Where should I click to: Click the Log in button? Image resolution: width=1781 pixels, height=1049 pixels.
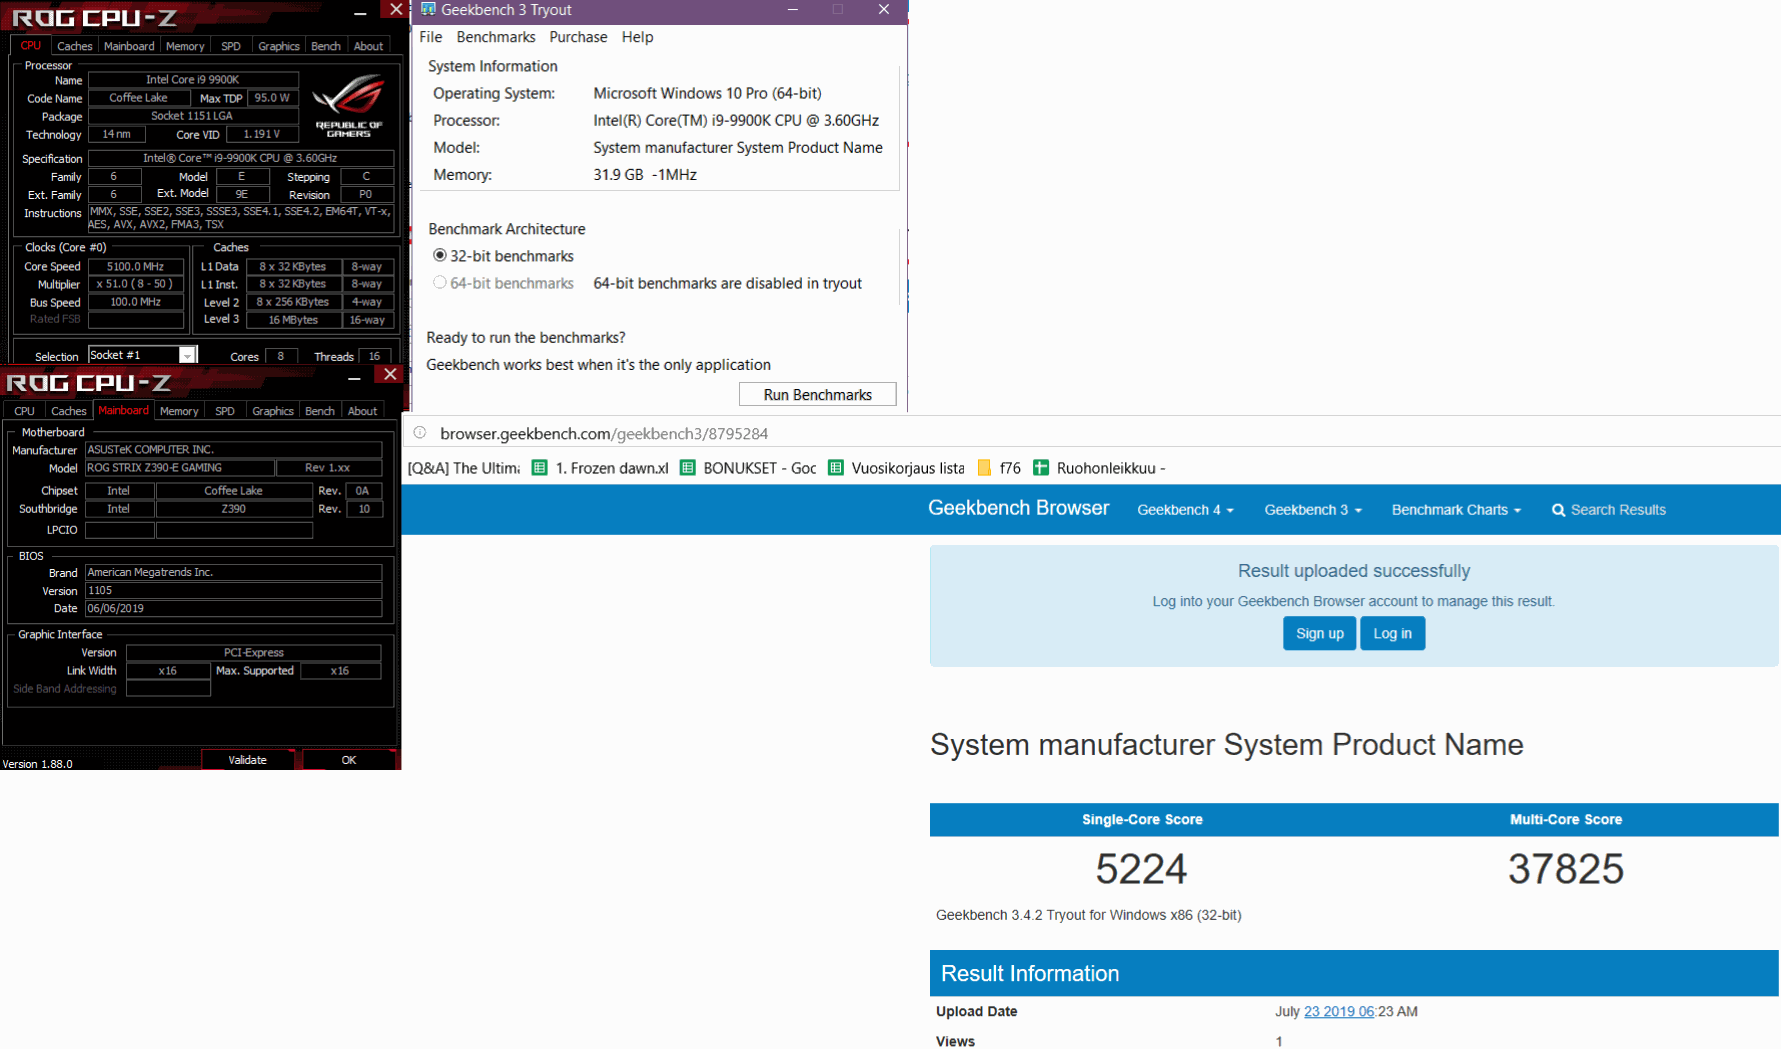pyautogui.click(x=1392, y=633)
